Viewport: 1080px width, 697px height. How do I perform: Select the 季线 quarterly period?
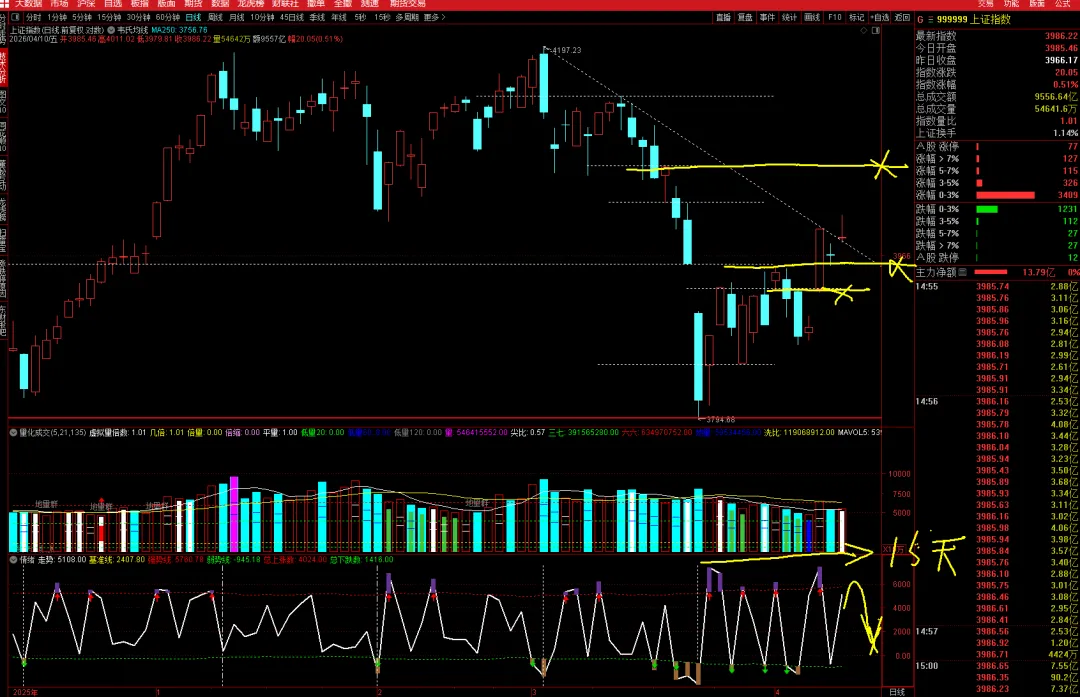point(317,17)
